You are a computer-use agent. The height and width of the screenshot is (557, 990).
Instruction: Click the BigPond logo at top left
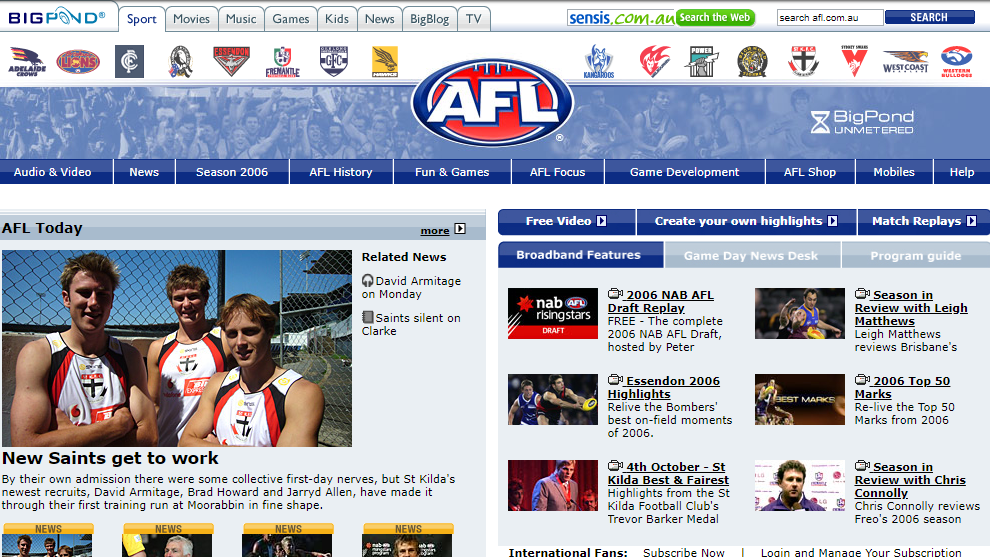pos(57,16)
